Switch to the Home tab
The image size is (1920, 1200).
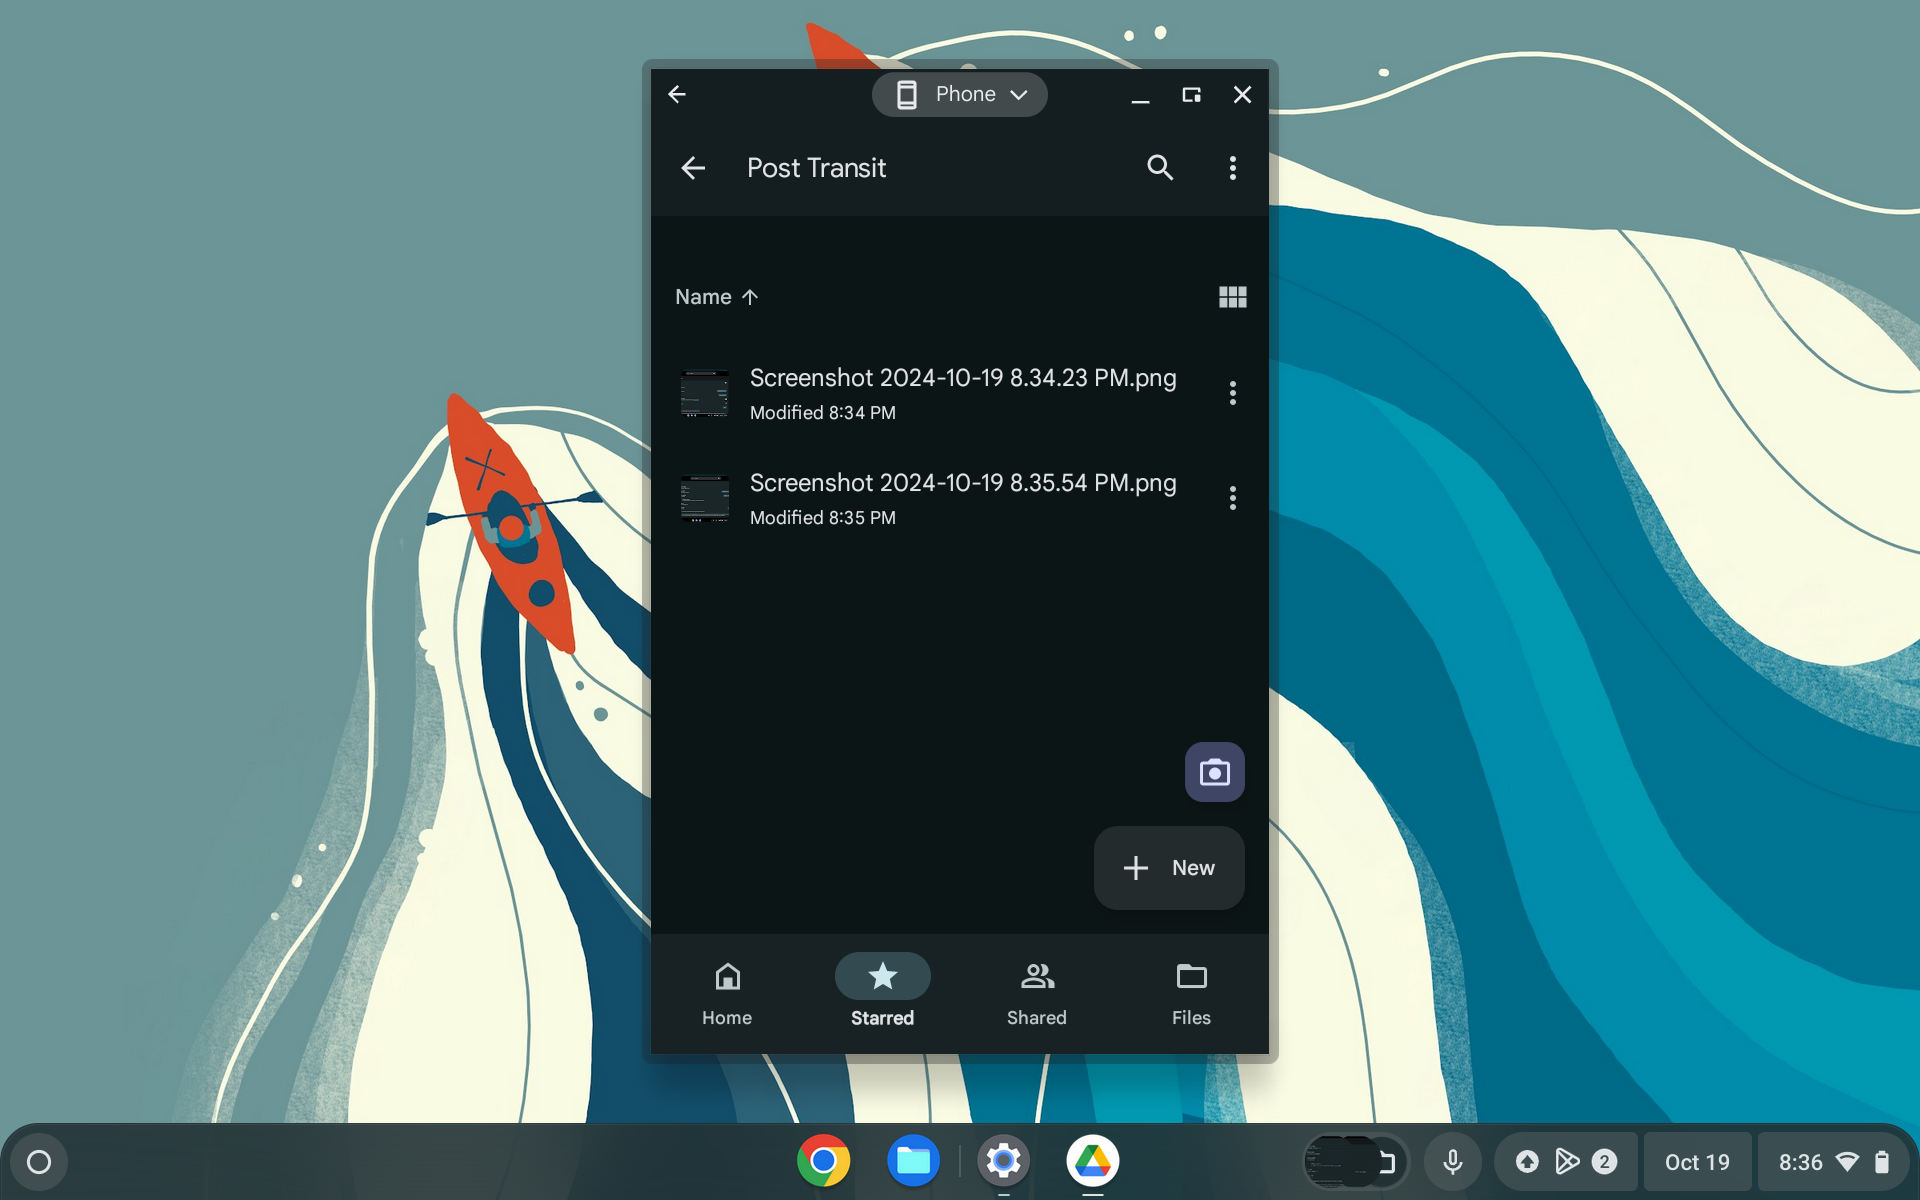[x=726, y=993]
